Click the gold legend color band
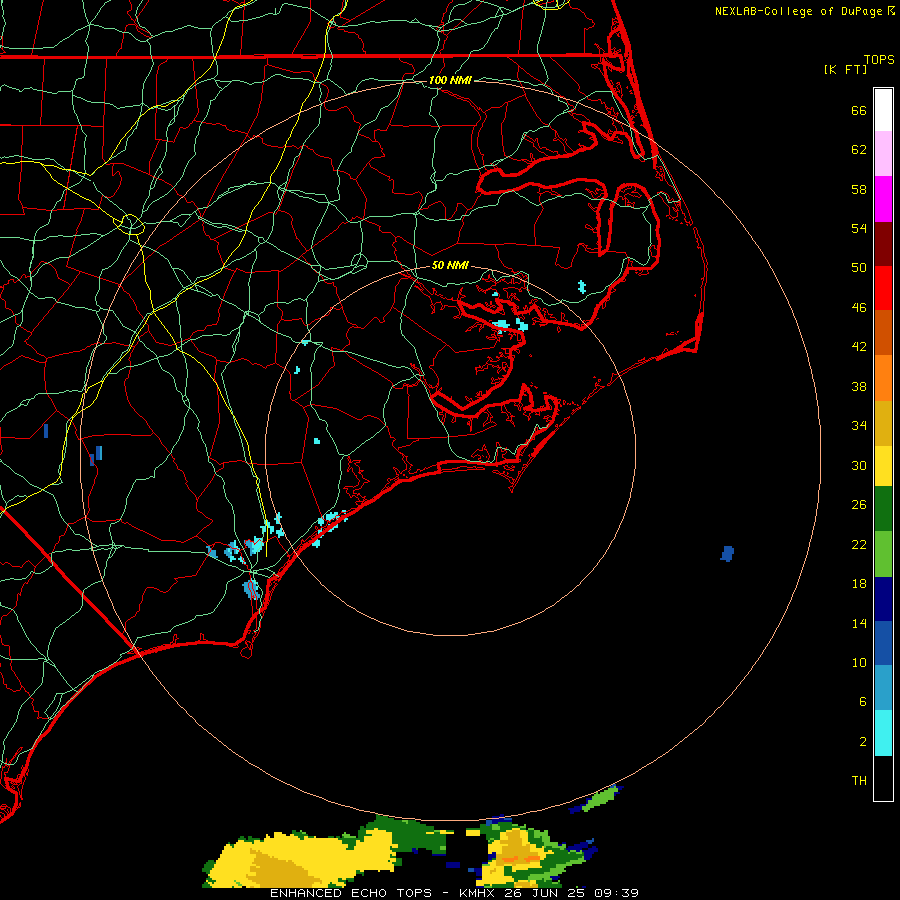 883,424
